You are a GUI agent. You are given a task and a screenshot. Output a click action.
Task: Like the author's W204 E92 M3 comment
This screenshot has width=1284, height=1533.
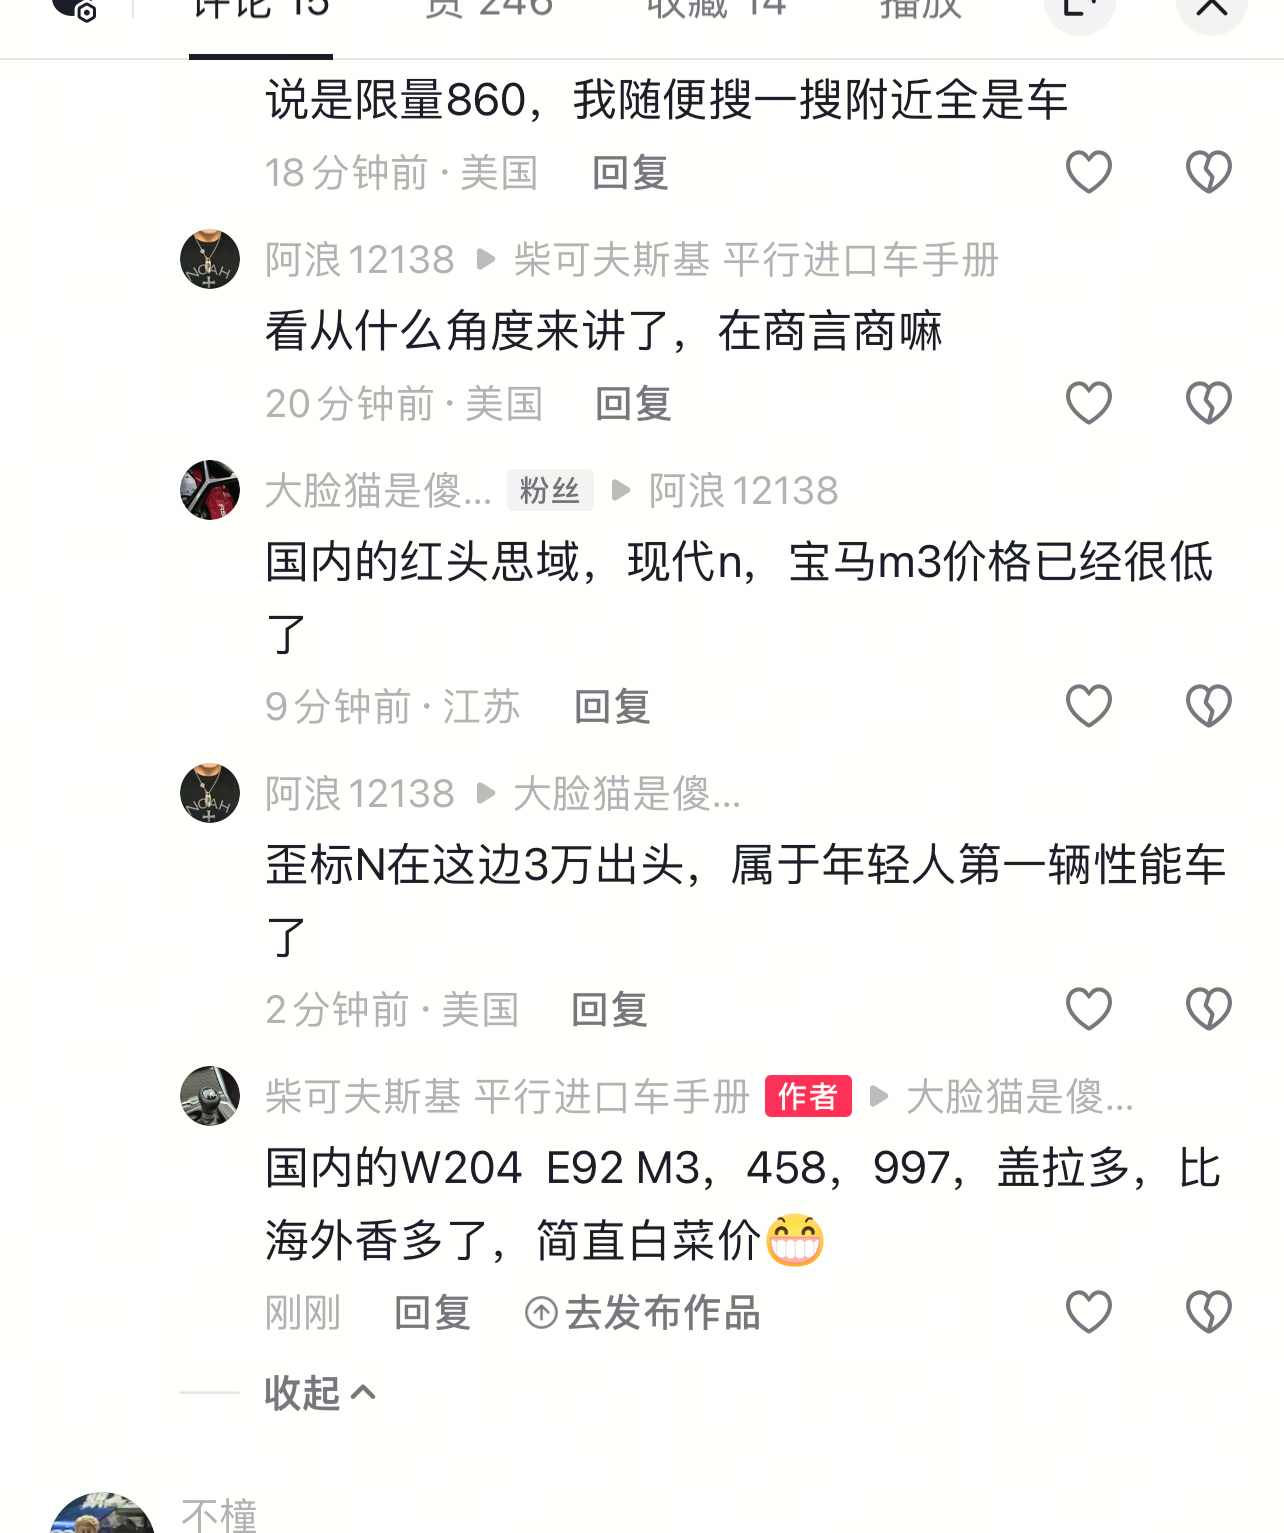pyautogui.click(x=1088, y=1312)
